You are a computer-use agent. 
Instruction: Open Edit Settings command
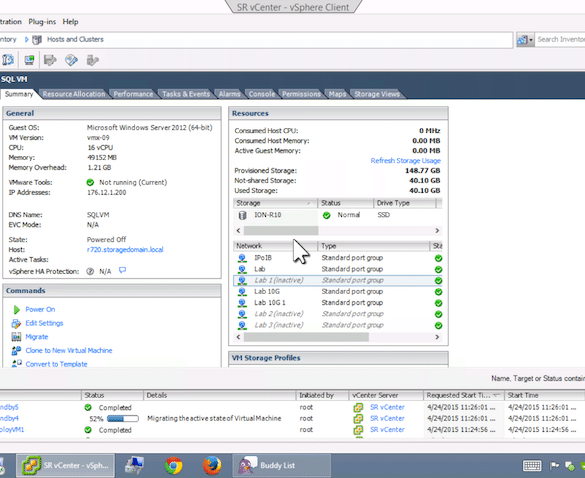[x=44, y=323]
